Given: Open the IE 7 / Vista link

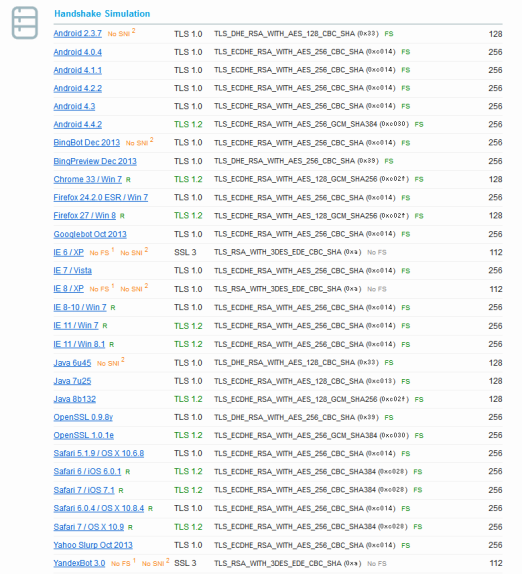Looking at the screenshot, I should point(72,271).
